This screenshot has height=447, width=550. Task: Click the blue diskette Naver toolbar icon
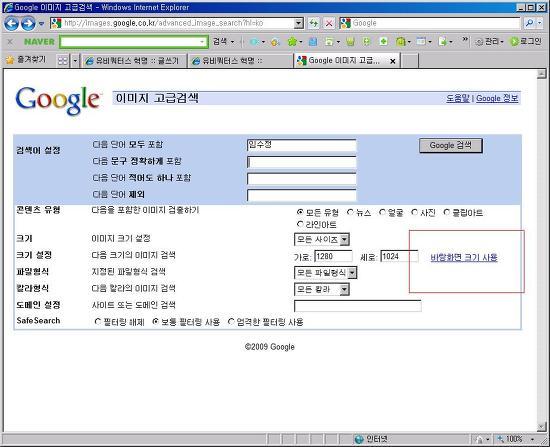point(313,42)
